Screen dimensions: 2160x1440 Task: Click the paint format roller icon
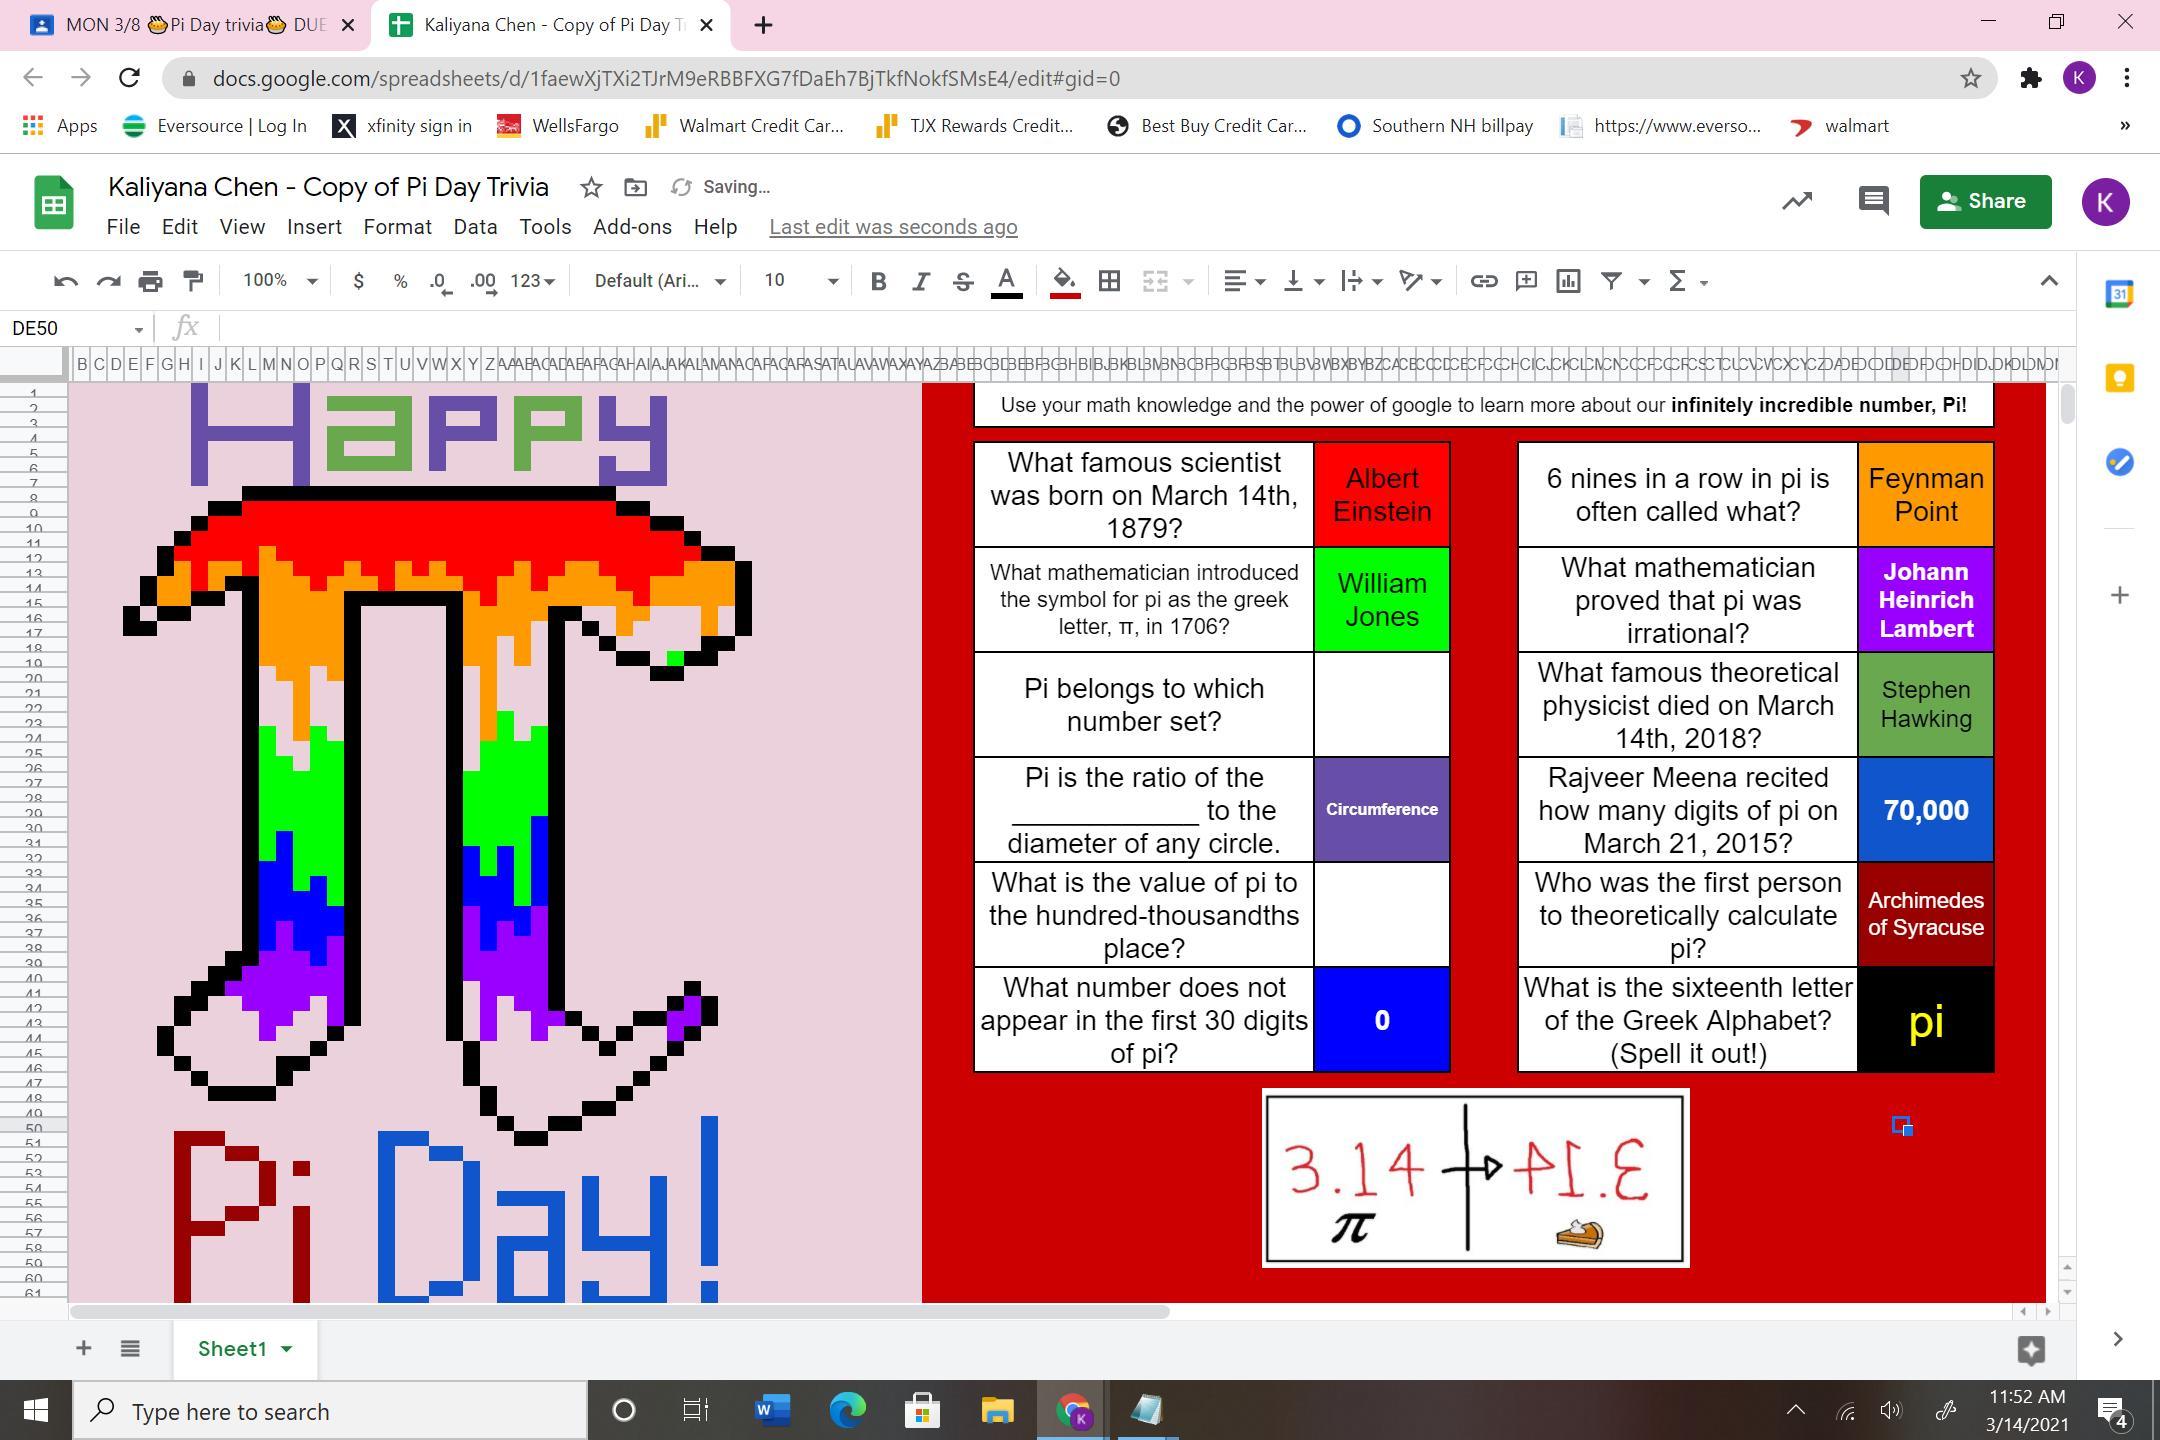193,281
